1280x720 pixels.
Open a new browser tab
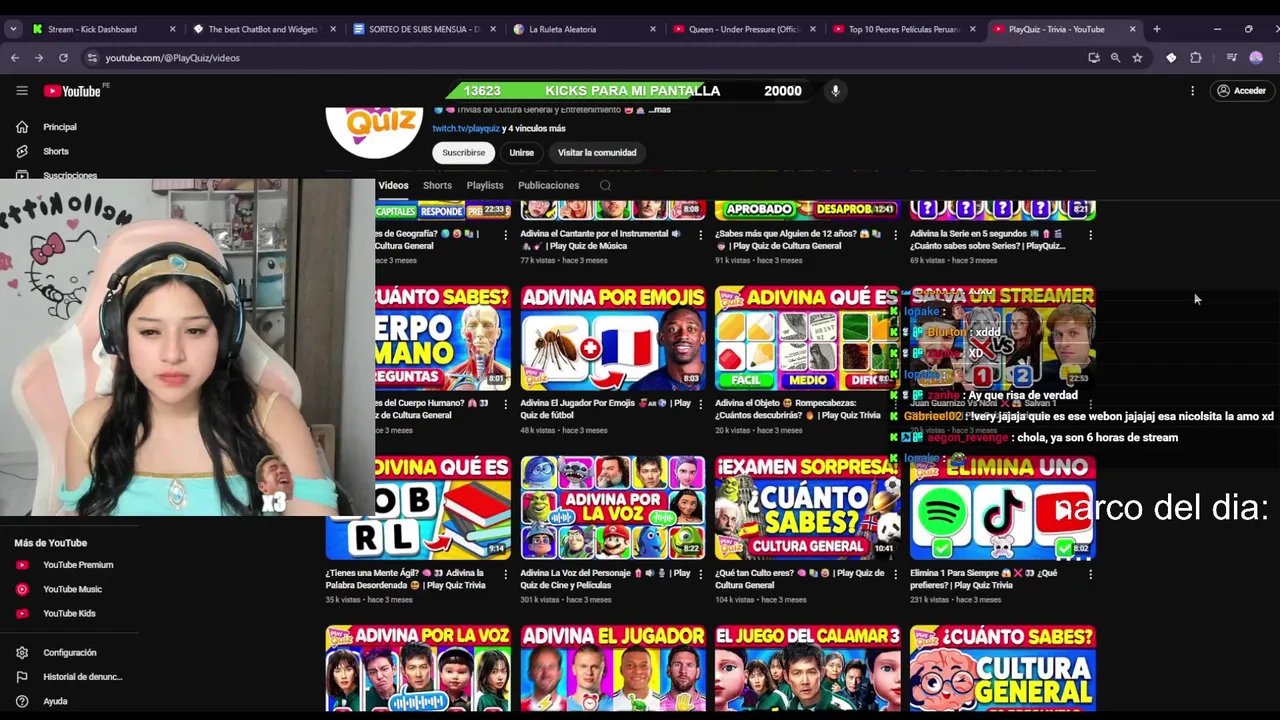coord(1156,29)
